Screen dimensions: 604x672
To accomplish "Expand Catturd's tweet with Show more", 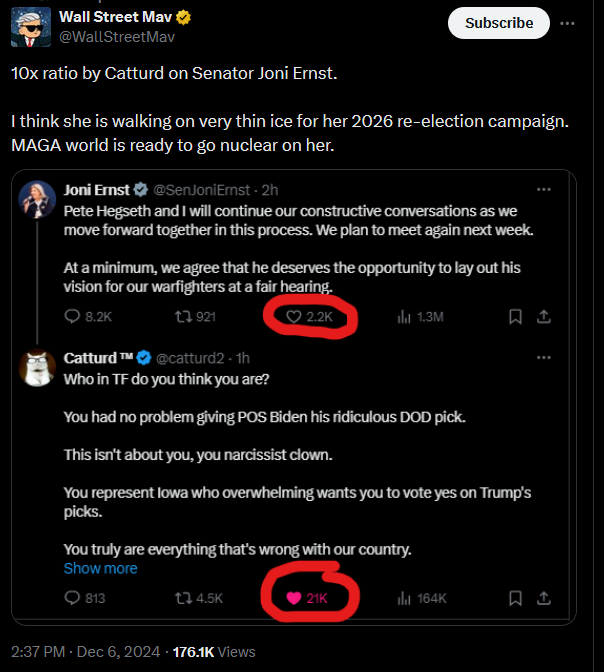I will click(x=100, y=568).
